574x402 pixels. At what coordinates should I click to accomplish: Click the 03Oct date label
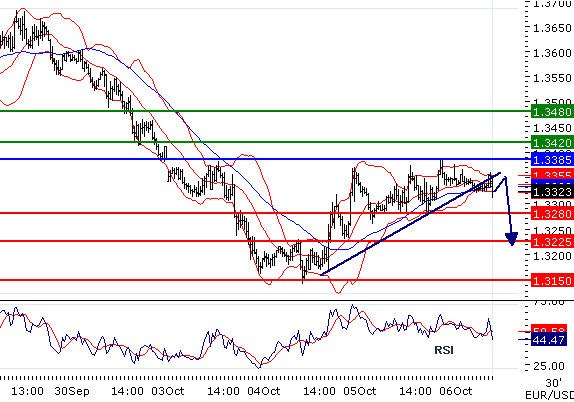(x=168, y=391)
